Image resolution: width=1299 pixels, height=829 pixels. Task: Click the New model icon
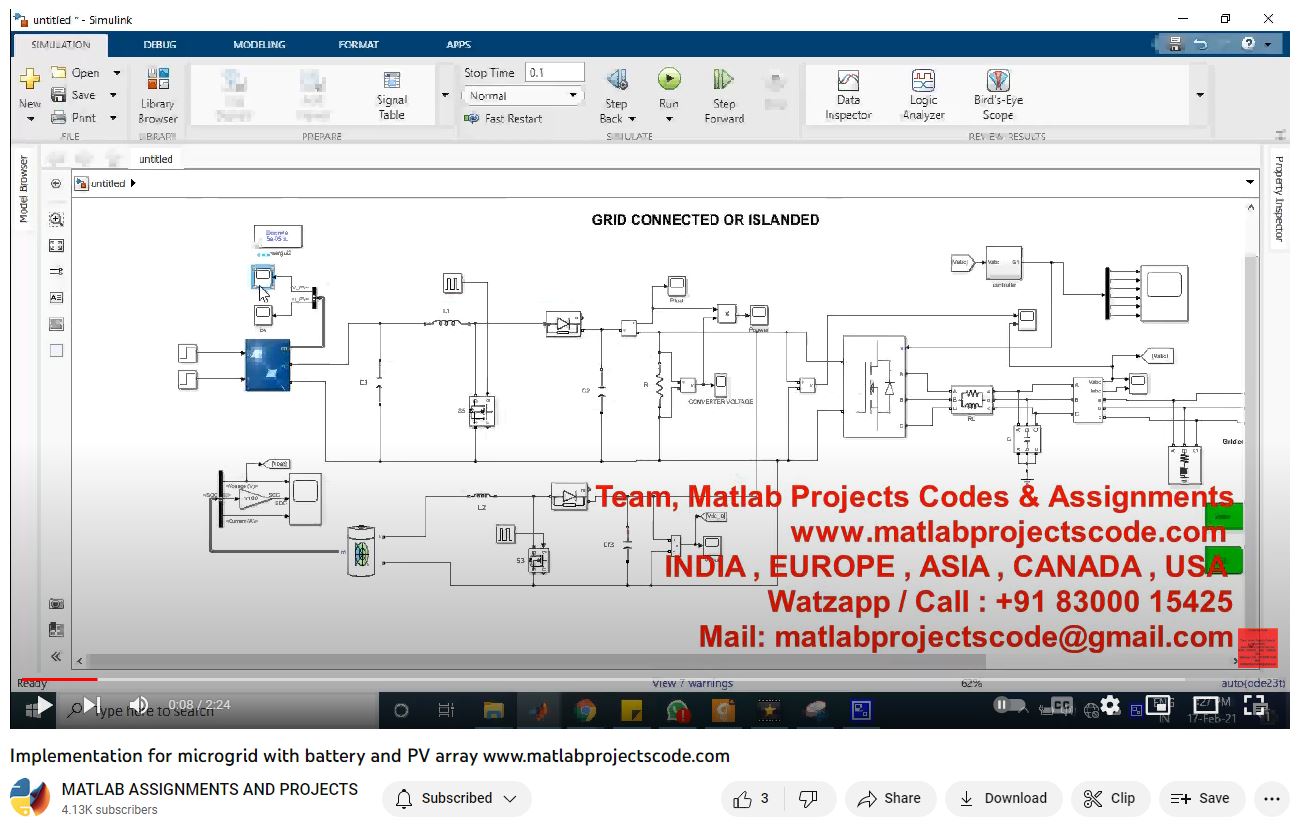(x=30, y=78)
